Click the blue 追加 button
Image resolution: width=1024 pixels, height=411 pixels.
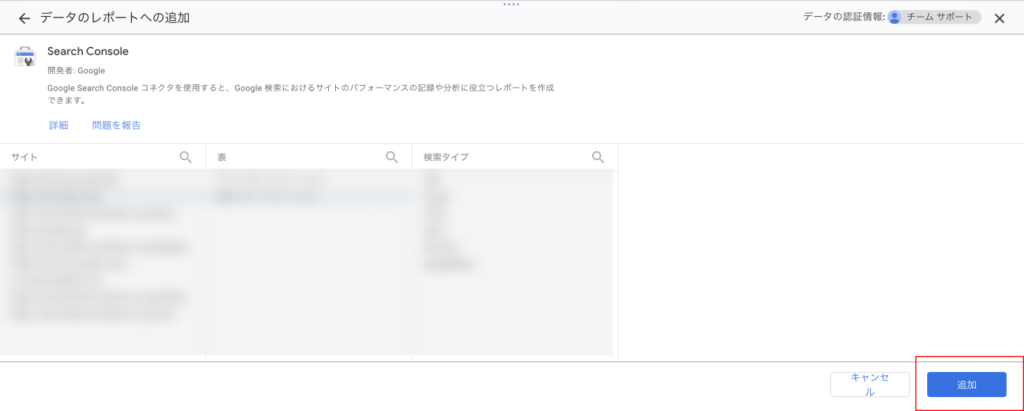pos(967,385)
